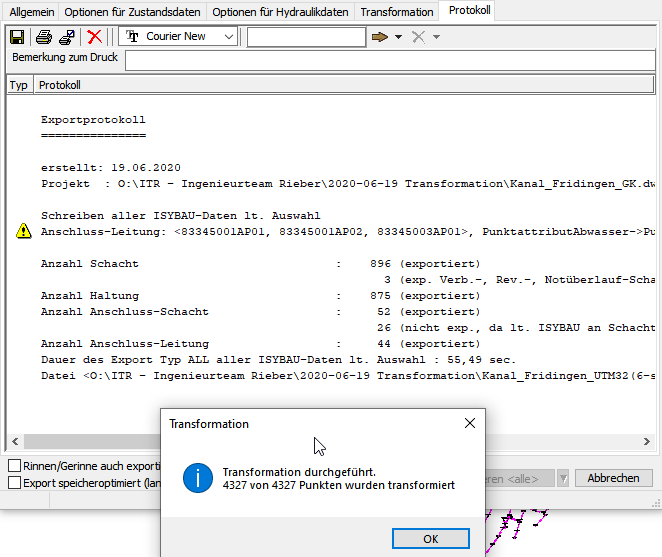Viewport: 662px width, 557px height.
Task: Enable the Export speicheroptimiert checkbox
Action: [15, 483]
